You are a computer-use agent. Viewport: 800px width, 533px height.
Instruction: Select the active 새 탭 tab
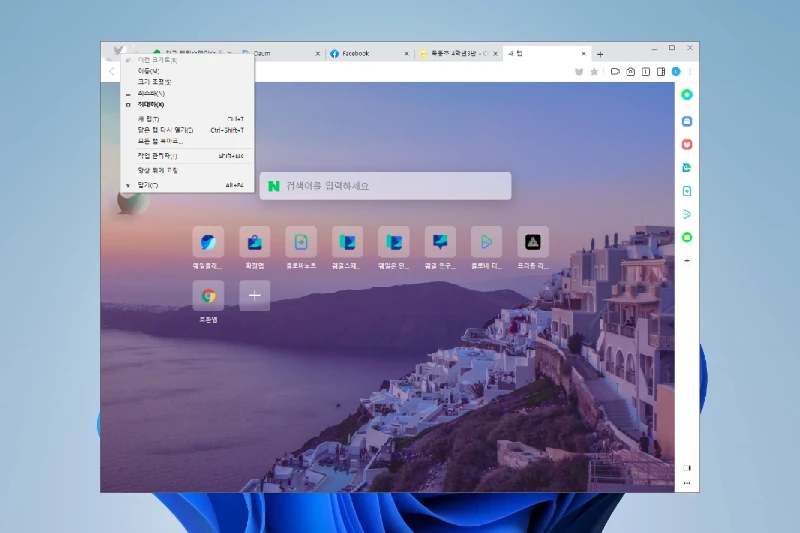click(546, 54)
